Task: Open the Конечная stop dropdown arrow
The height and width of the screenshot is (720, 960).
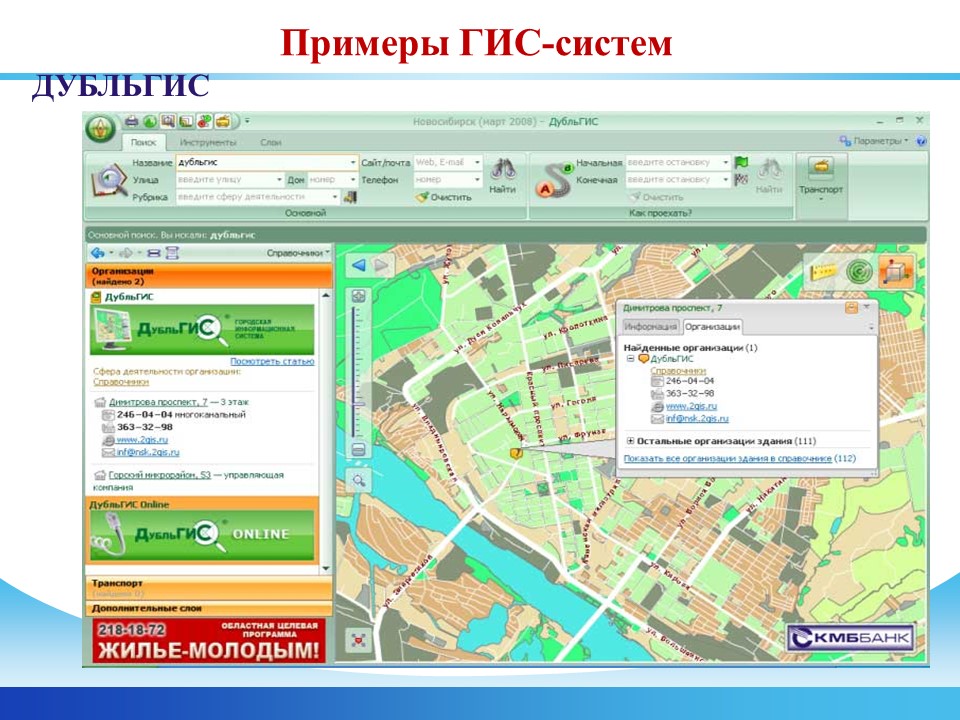Action: pyautogui.click(x=726, y=180)
